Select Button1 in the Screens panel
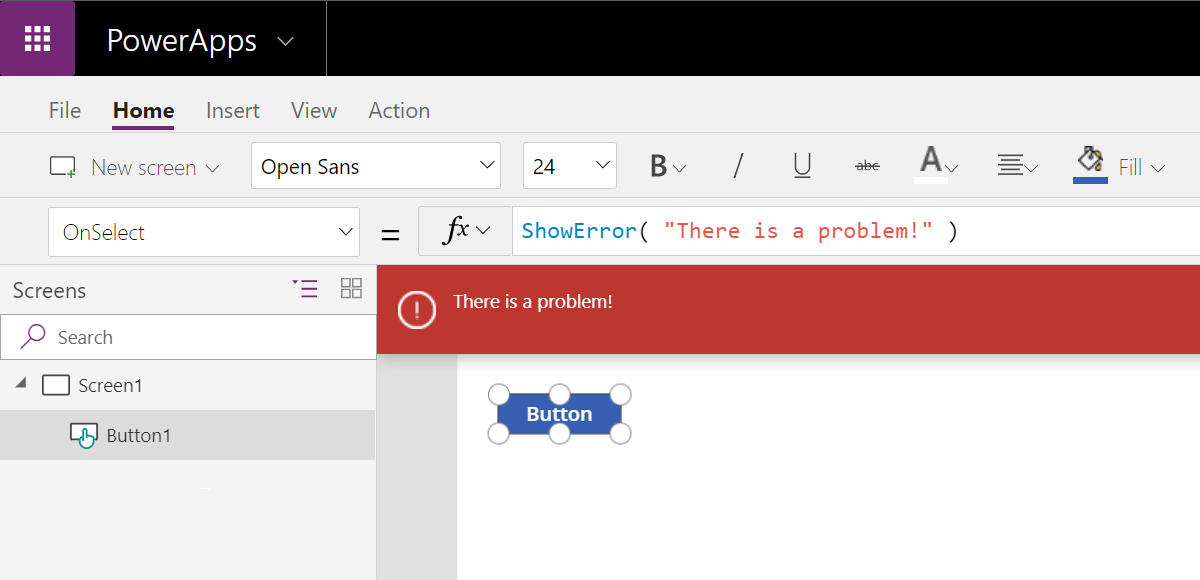The height and width of the screenshot is (580, 1200). coord(137,435)
